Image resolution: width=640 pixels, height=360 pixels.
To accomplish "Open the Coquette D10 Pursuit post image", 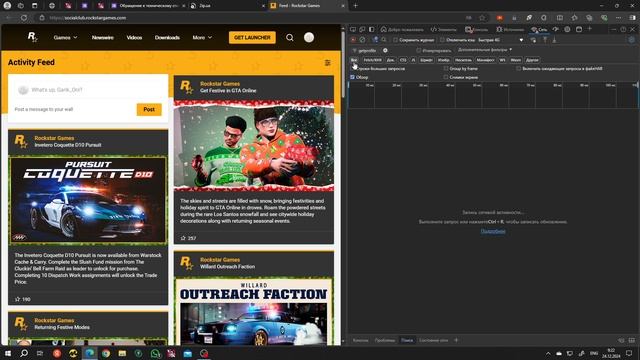I will pos(88,200).
